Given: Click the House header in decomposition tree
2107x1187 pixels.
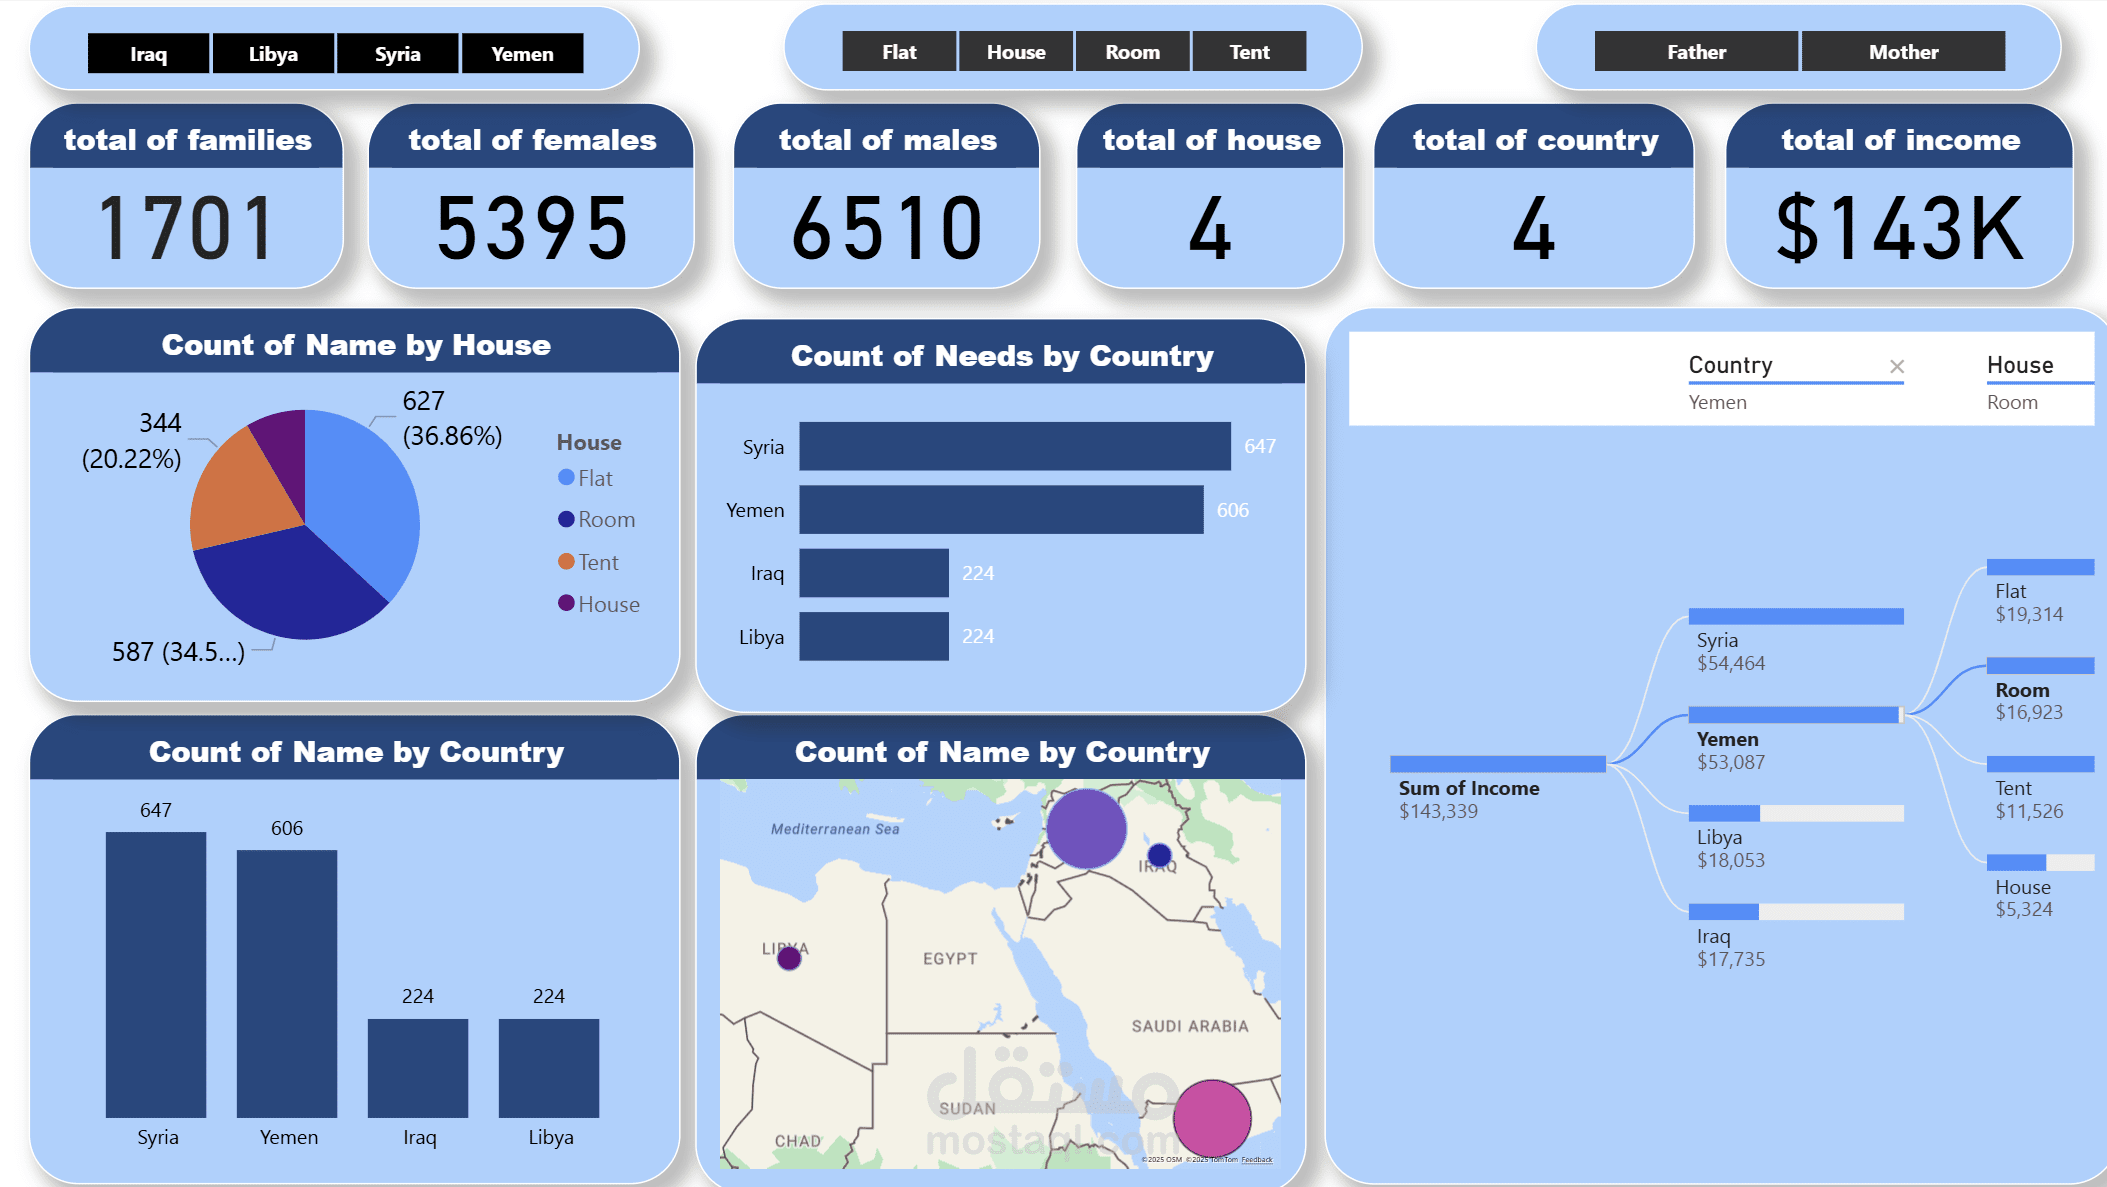Looking at the screenshot, I should (2020, 365).
